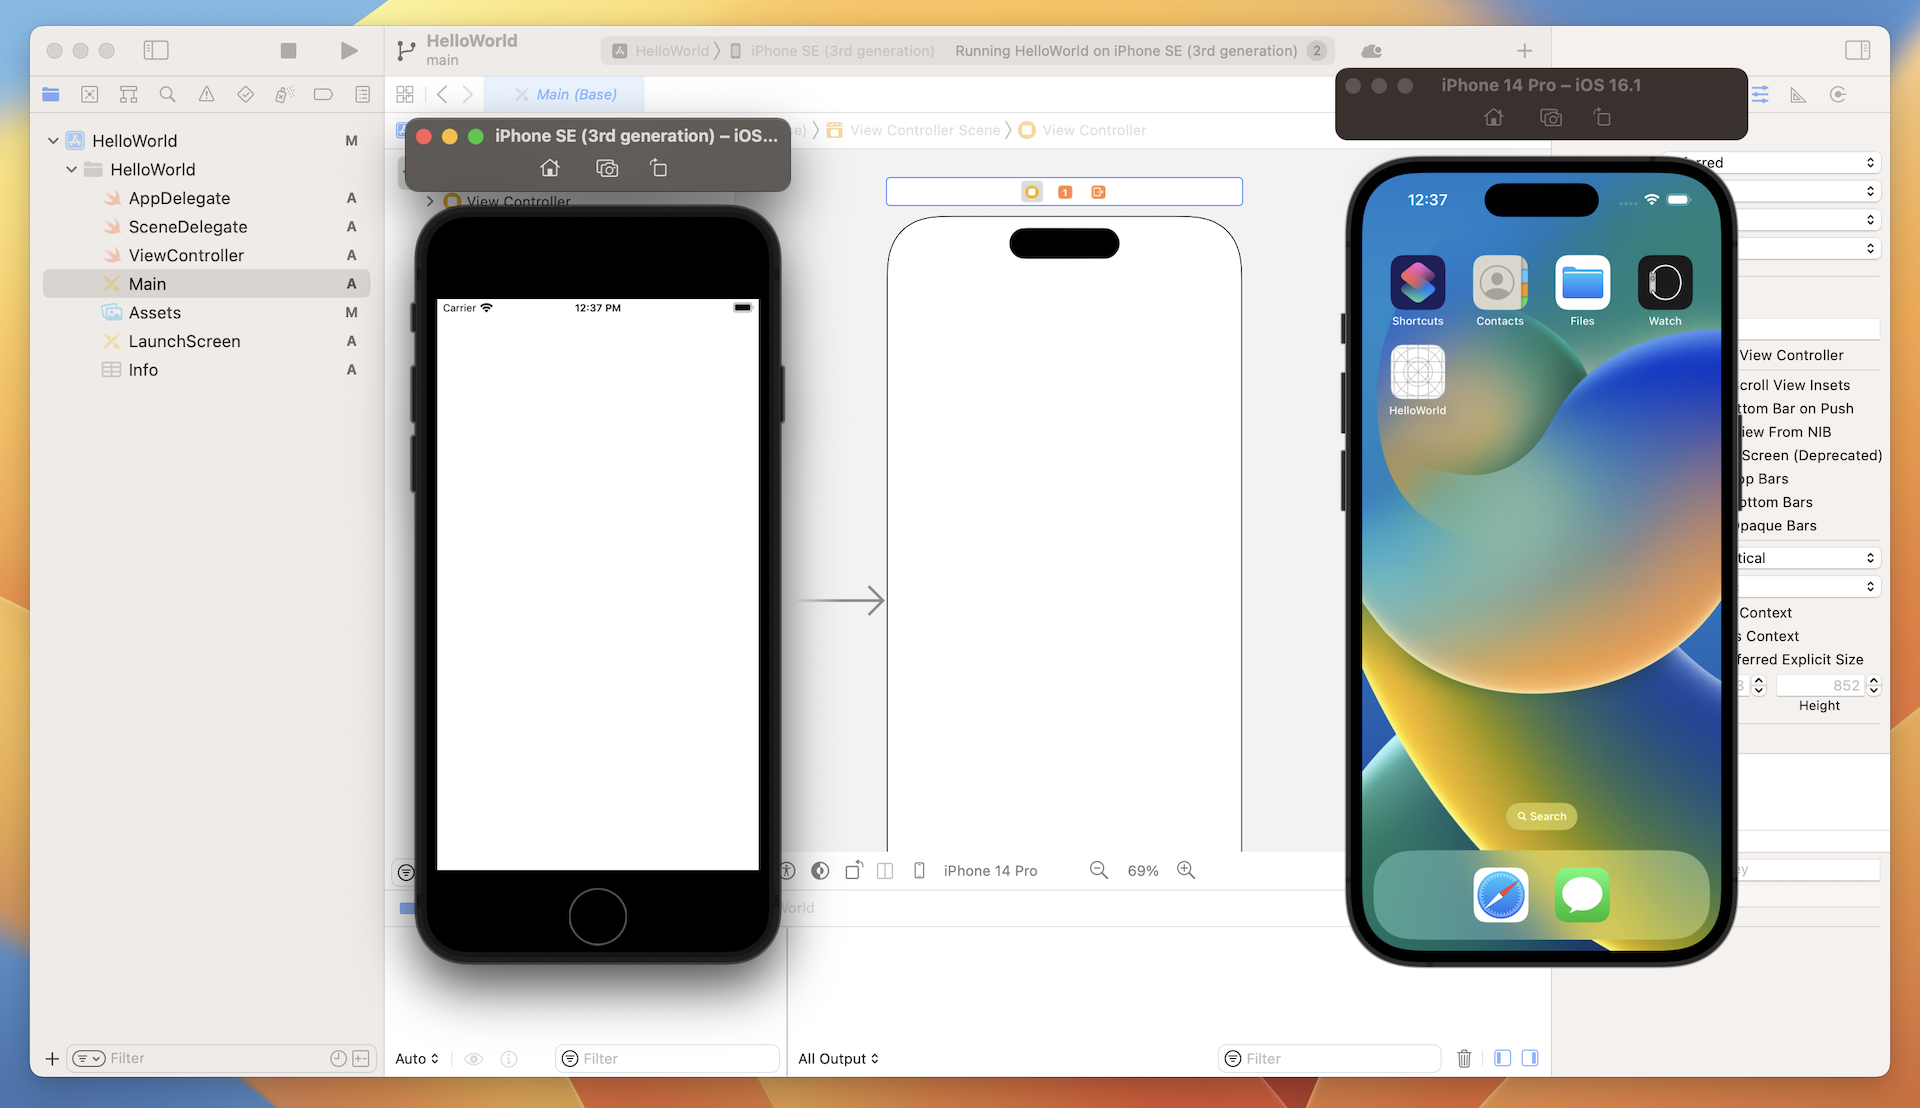Stop the running HelloWorld app
This screenshot has width=1920, height=1108.
[x=288, y=51]
